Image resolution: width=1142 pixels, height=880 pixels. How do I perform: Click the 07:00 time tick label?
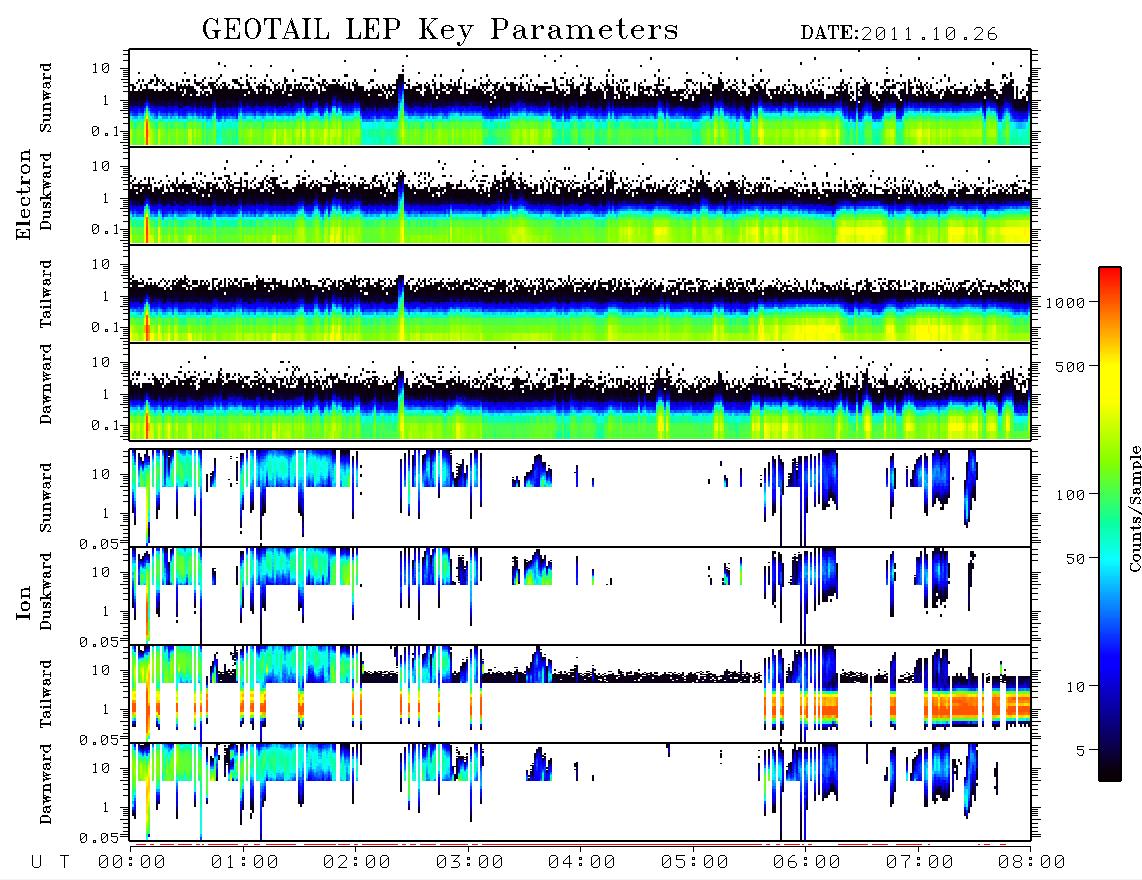[920, 863]
